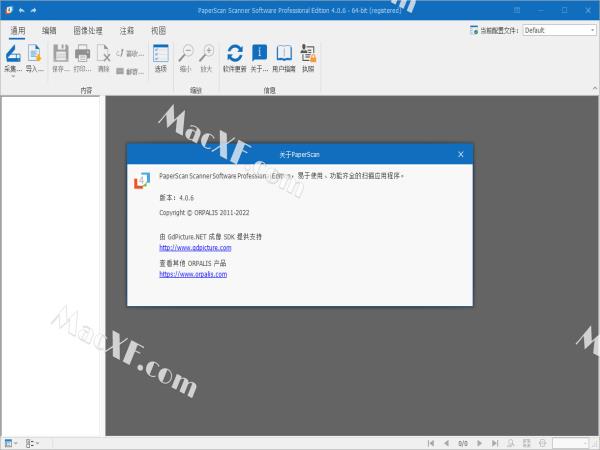
Task: Click the 软件更新 (Software update) icon
Action: [x=235, y=54]
